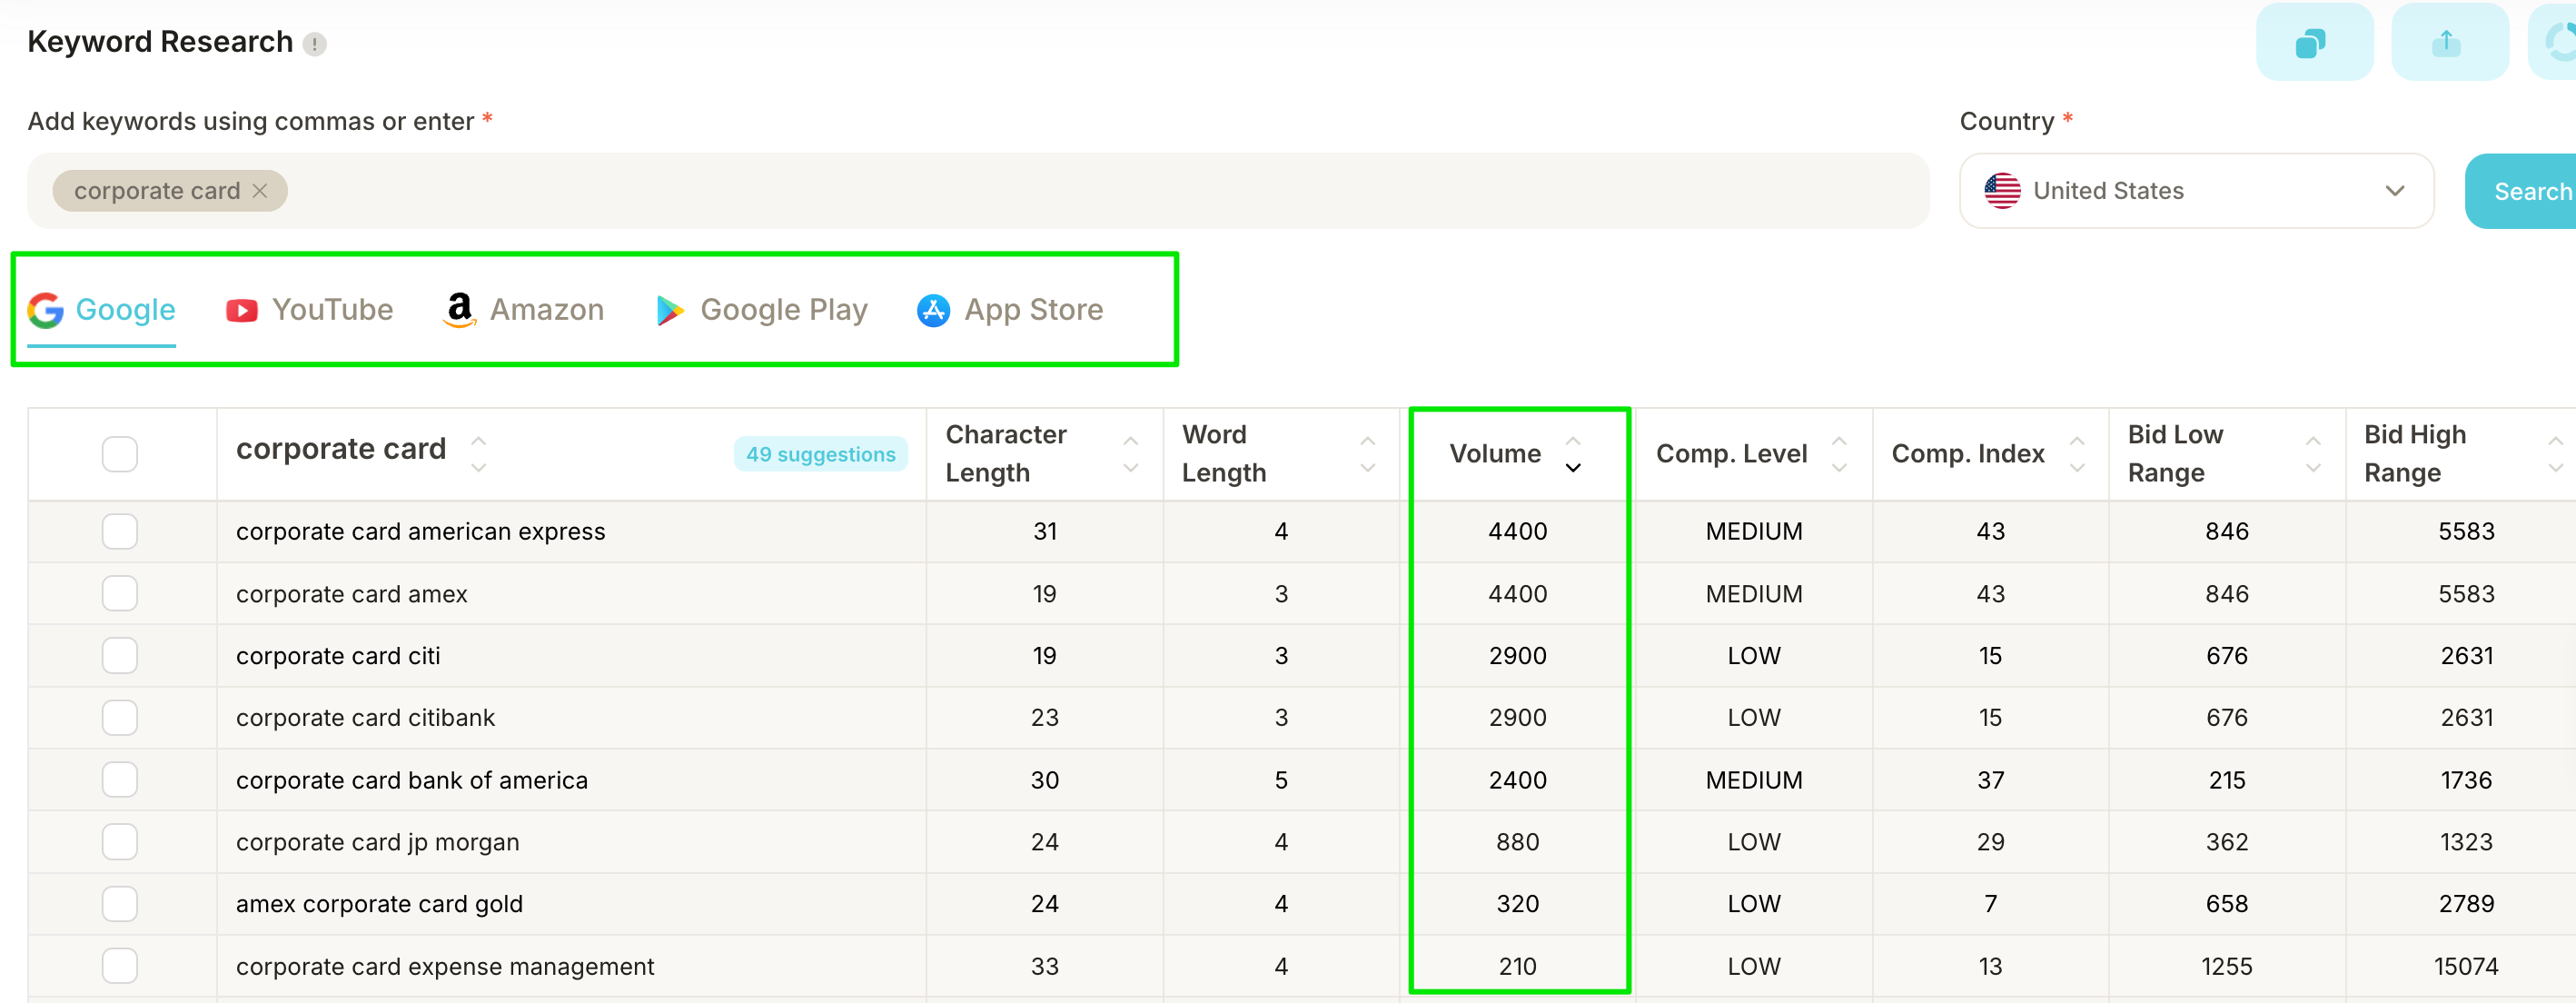
Task: Click the info icon beside Keyword Research
Action: click(314, 44)
